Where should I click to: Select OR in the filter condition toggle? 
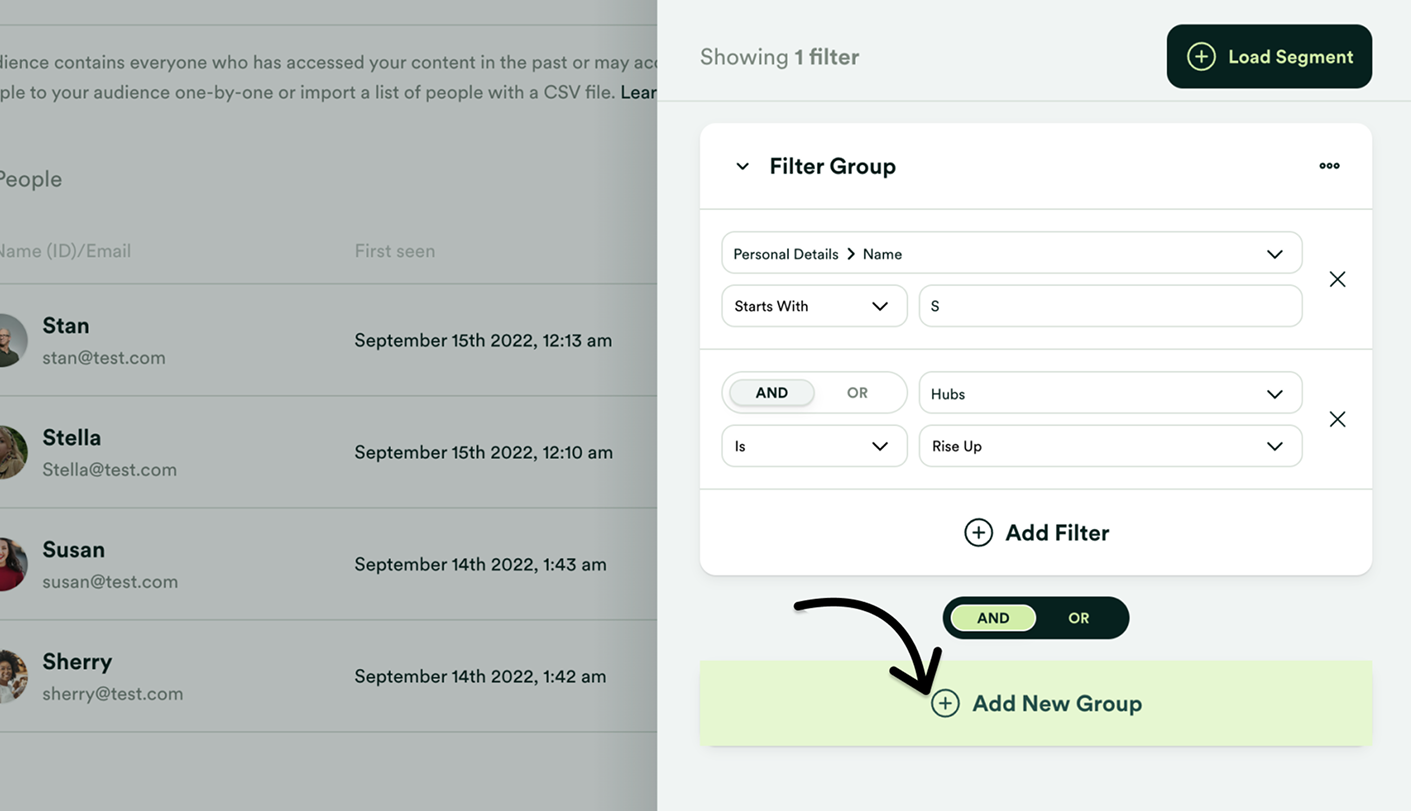point(856,392)
